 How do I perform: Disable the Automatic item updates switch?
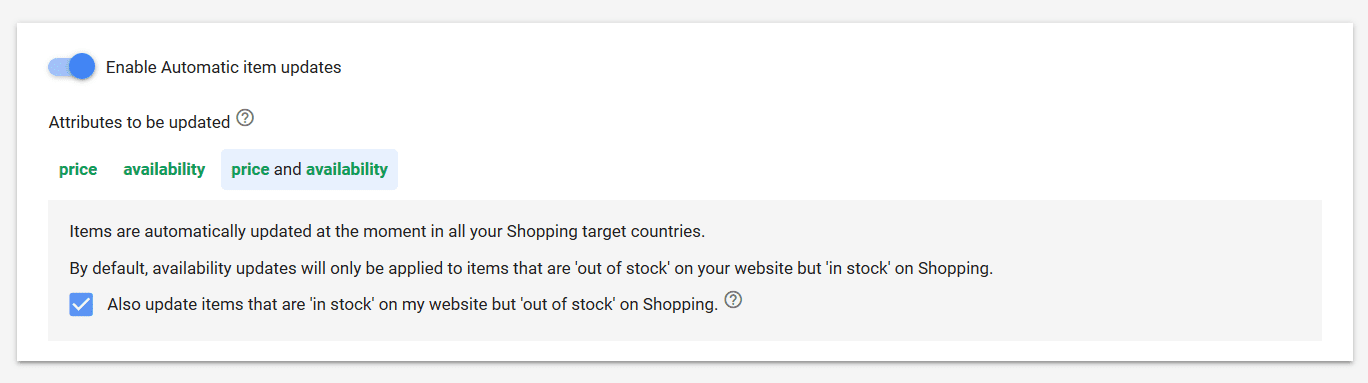click(71, 67)
